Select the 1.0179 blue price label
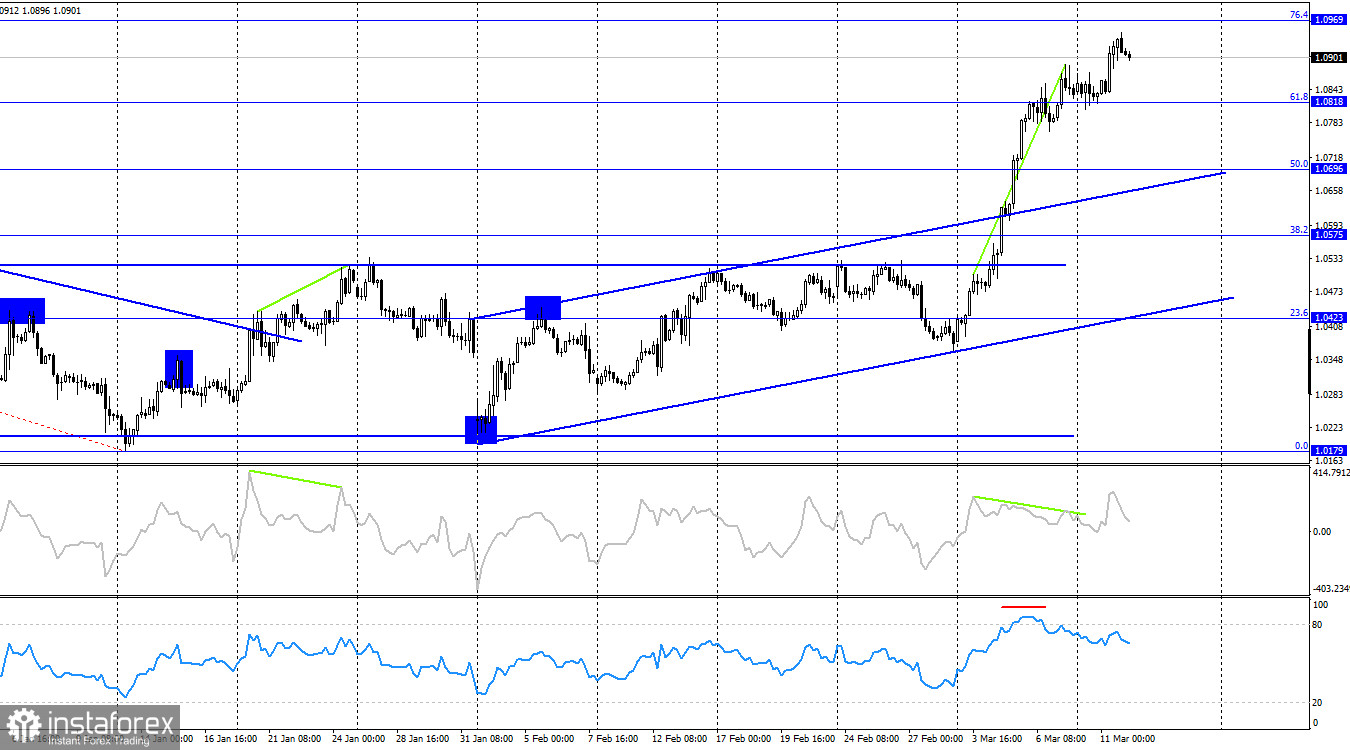 [x=1328, y=451]
